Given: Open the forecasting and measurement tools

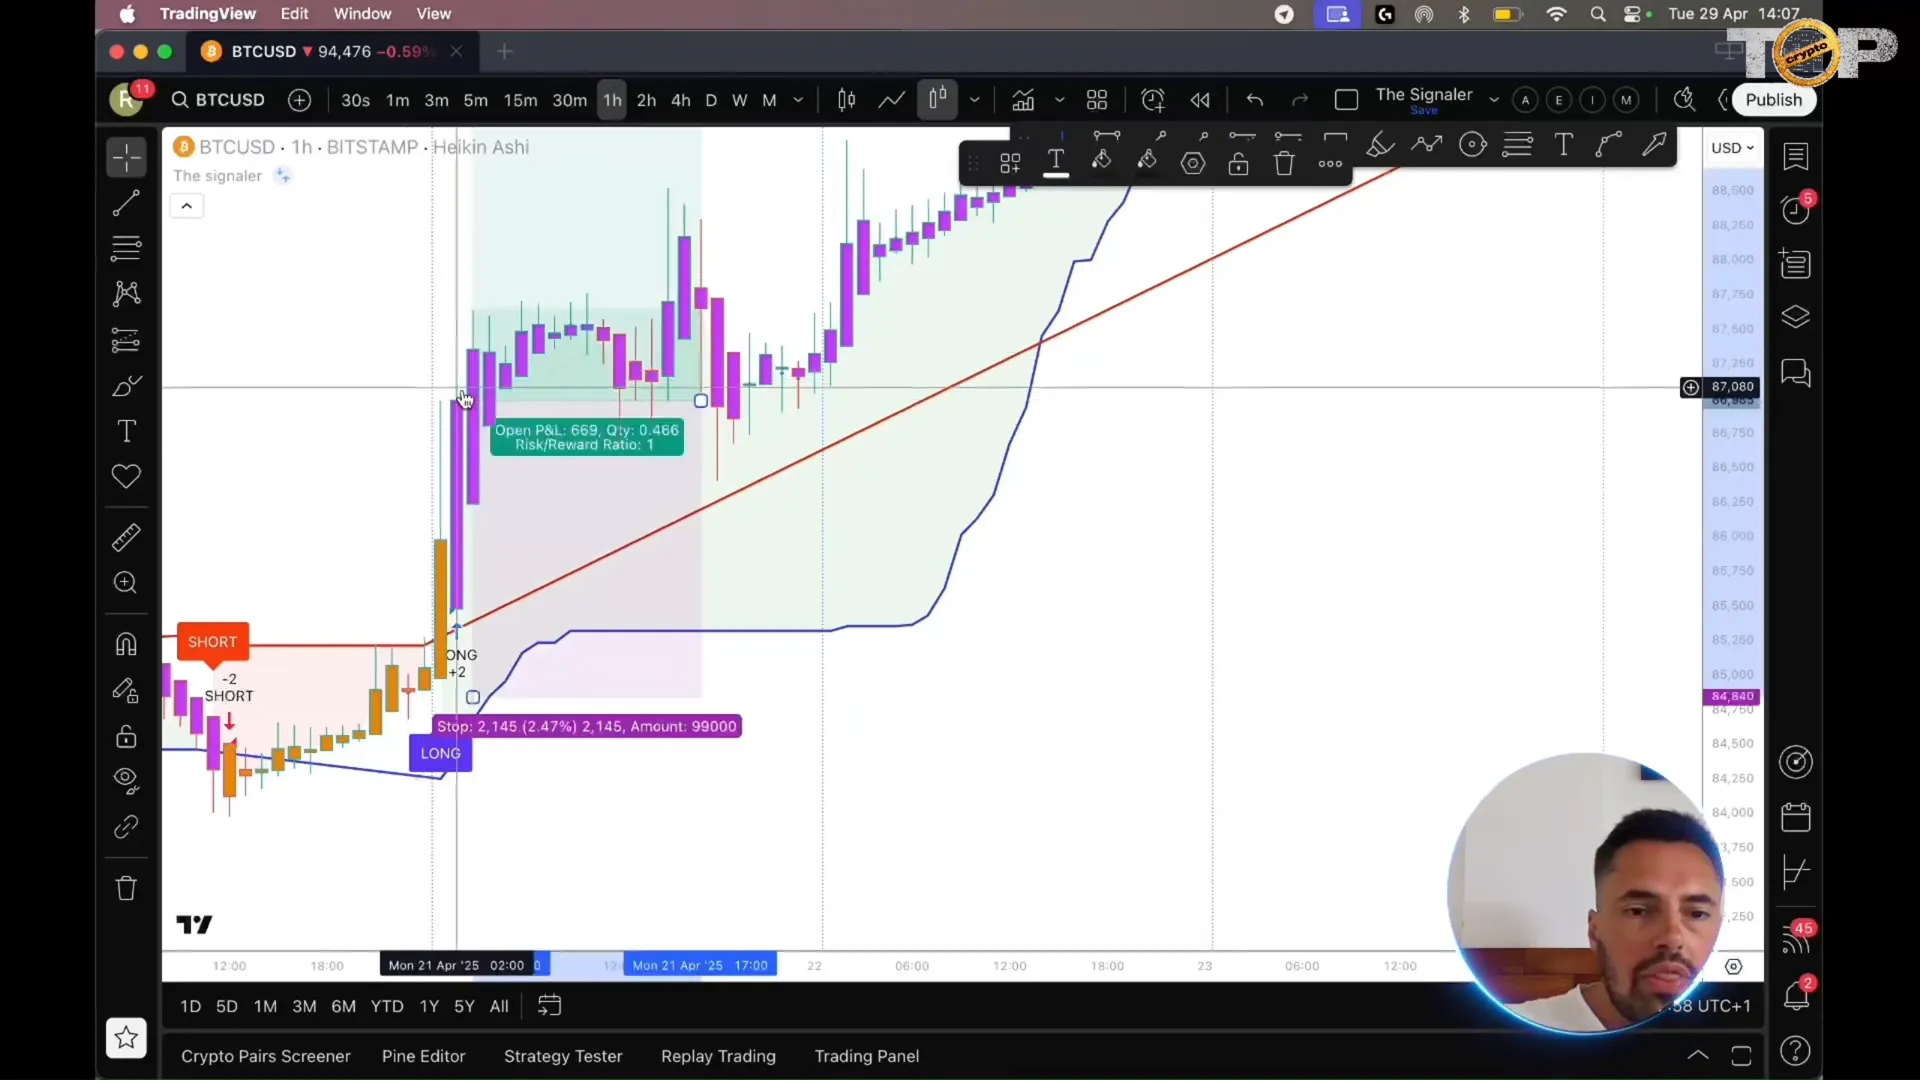Looking at the screenshot, I should tap(126, 340).
